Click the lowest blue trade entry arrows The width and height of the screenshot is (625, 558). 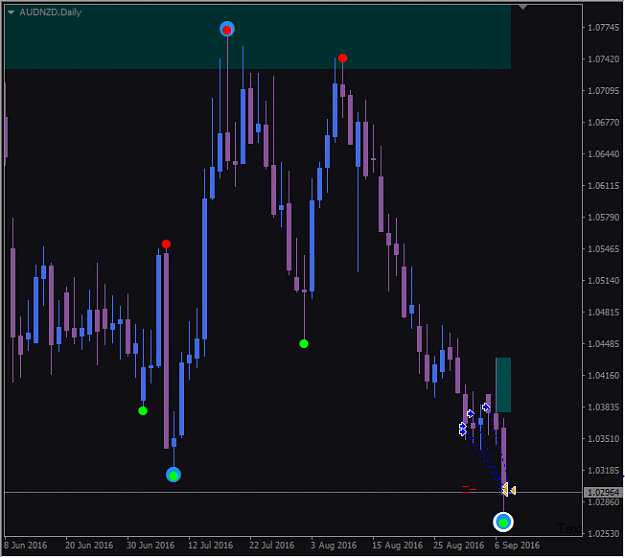point(462,429)
